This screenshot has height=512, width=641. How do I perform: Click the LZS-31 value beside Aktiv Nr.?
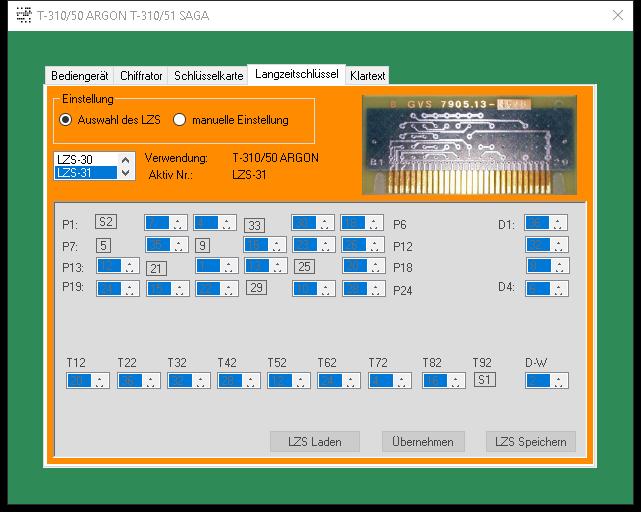(x=249, y=175)
